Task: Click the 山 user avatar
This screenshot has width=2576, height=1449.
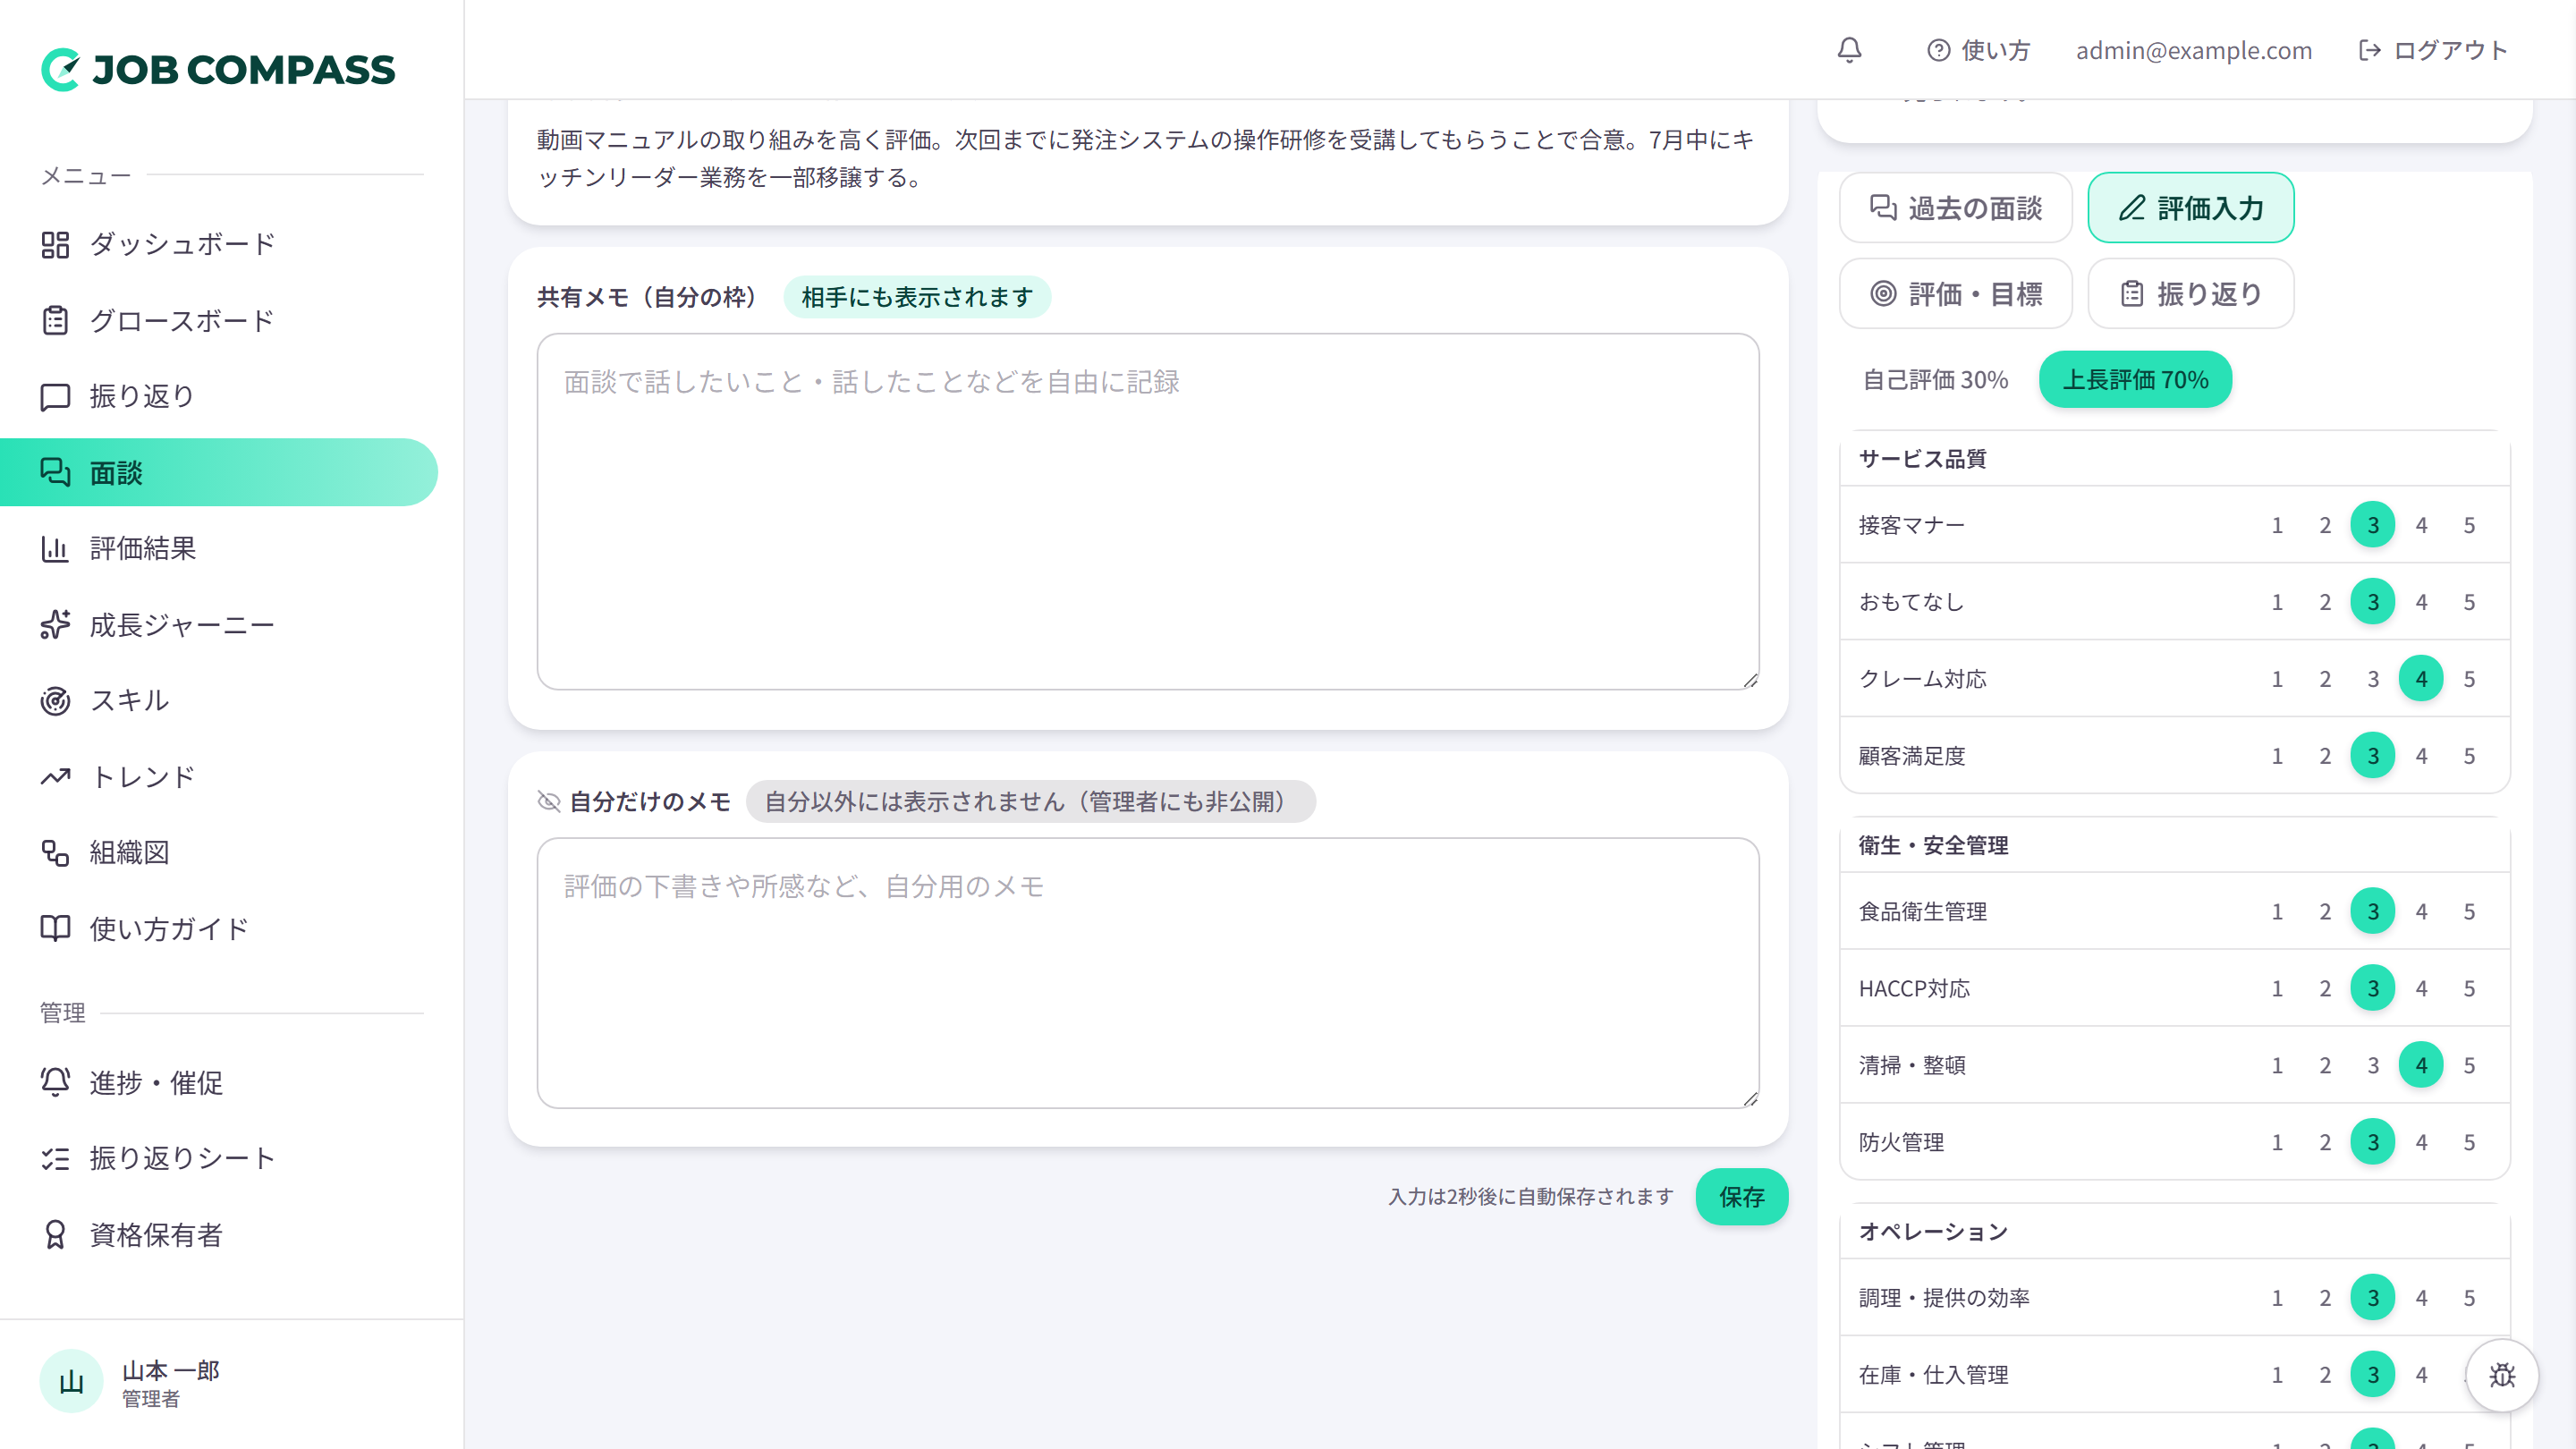Action: [71, 1381]
